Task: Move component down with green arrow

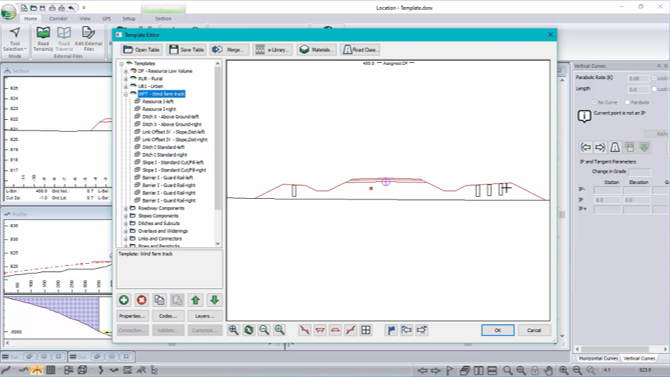Action: click(215, 300)
